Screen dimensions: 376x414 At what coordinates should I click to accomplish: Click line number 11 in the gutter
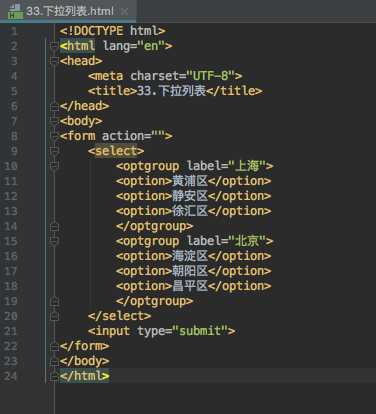[x=11, y=181]
